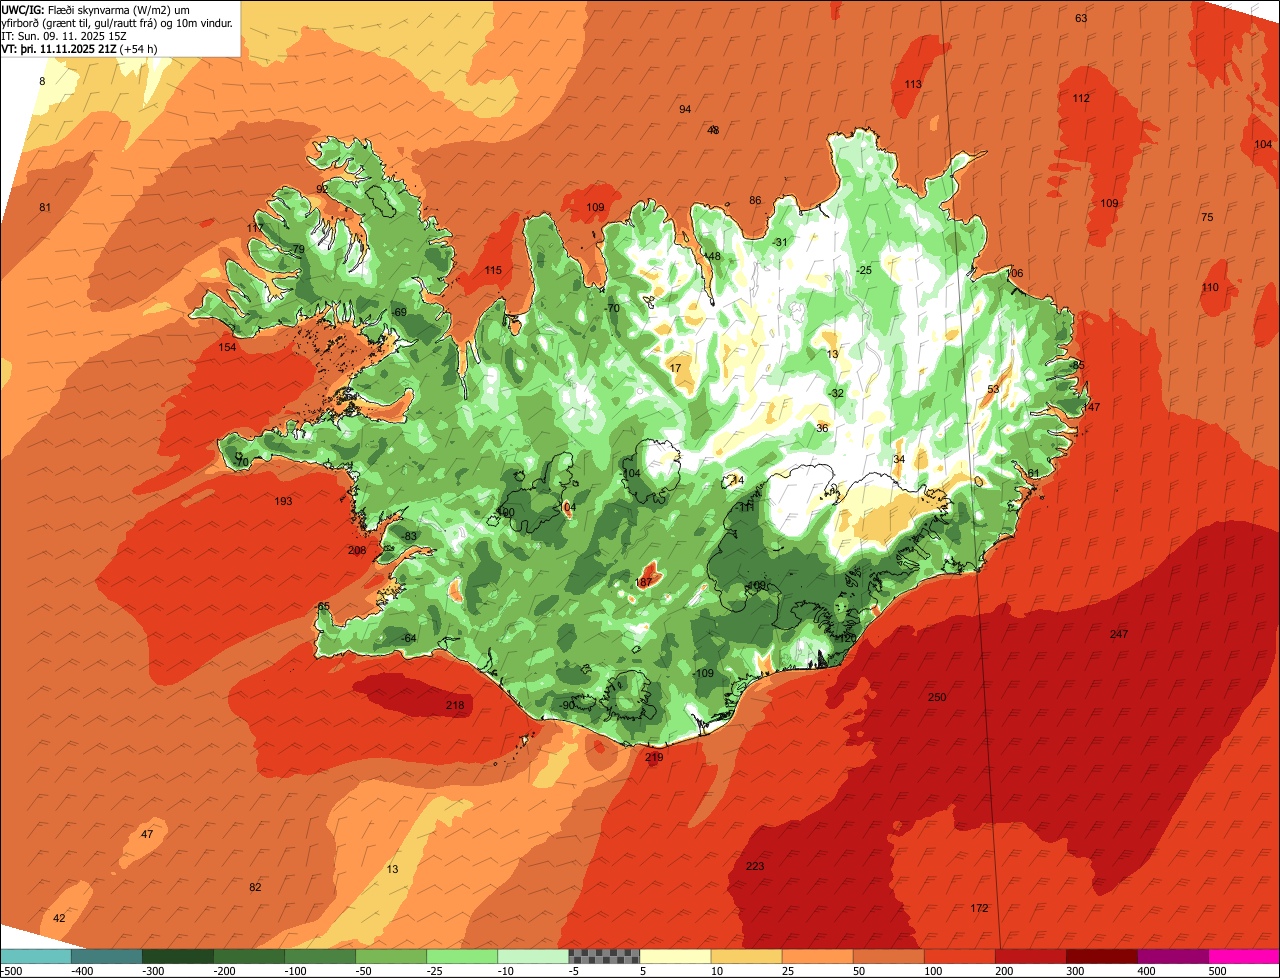
Task: Select the pale yellow swatch between 5 and 10
Action: [674, 956]
